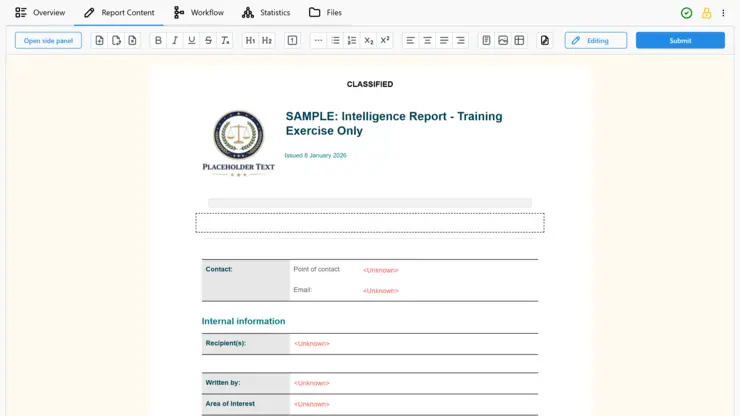Click the boxed number 1 icon
Screen dimensions: 740x416
pyautogui.click(x=293, y=41)
